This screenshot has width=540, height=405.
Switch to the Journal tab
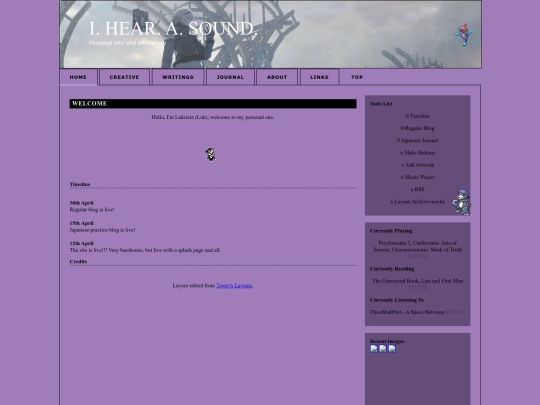[x=230, y=77]
